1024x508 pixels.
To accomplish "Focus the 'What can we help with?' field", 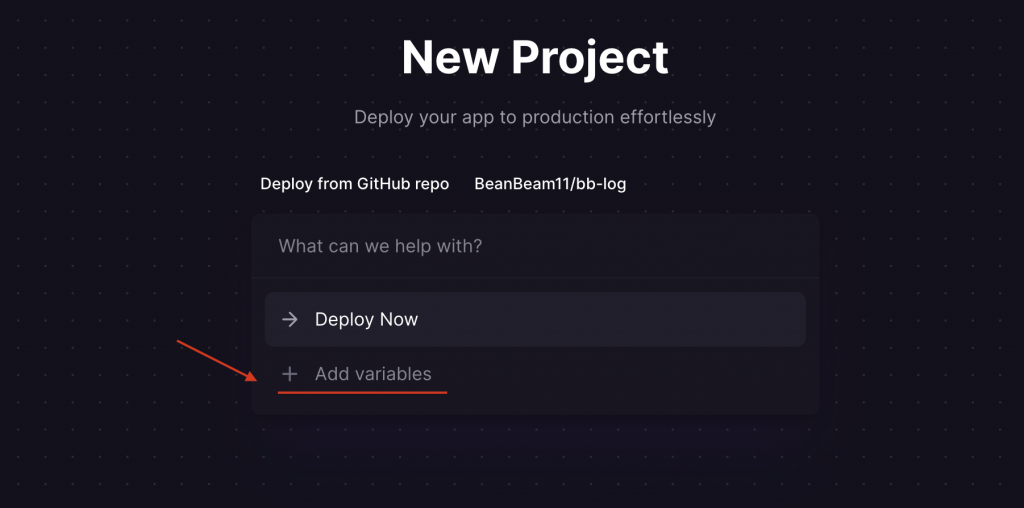I will coord(535,246).
